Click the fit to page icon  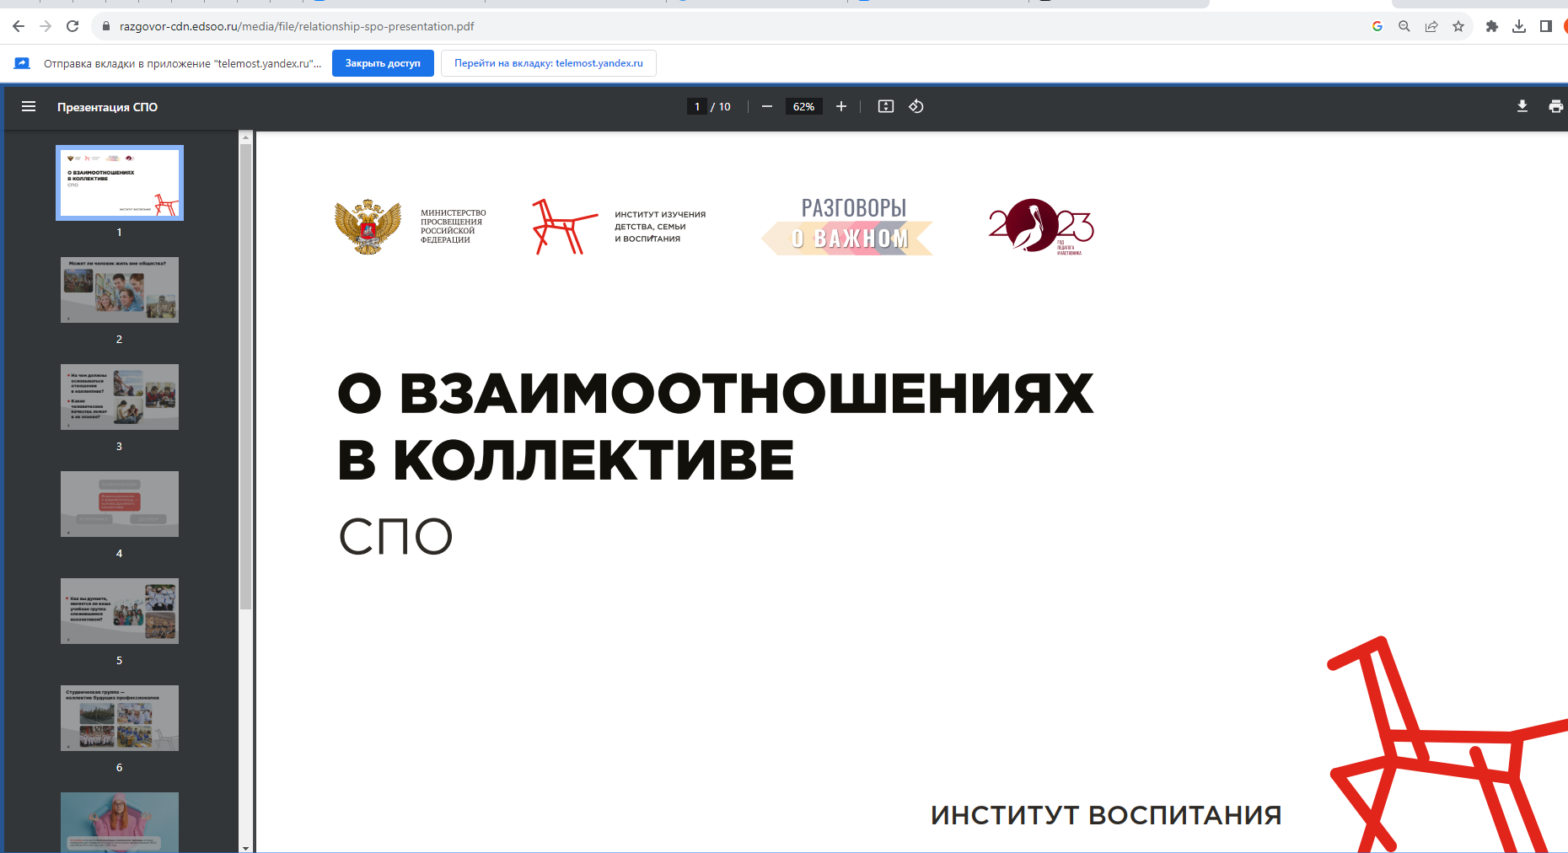(885, 107)
